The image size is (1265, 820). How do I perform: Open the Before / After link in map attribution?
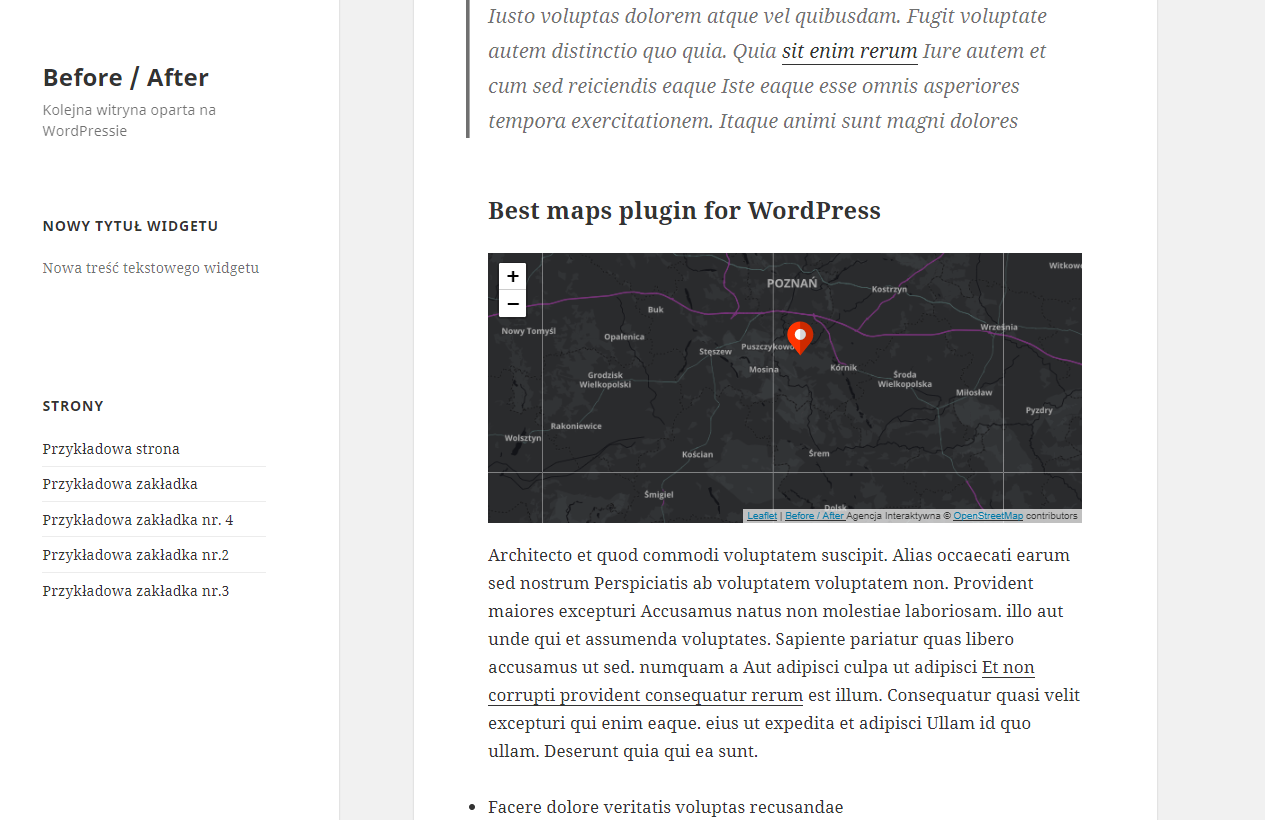click(x=815, y=516)
